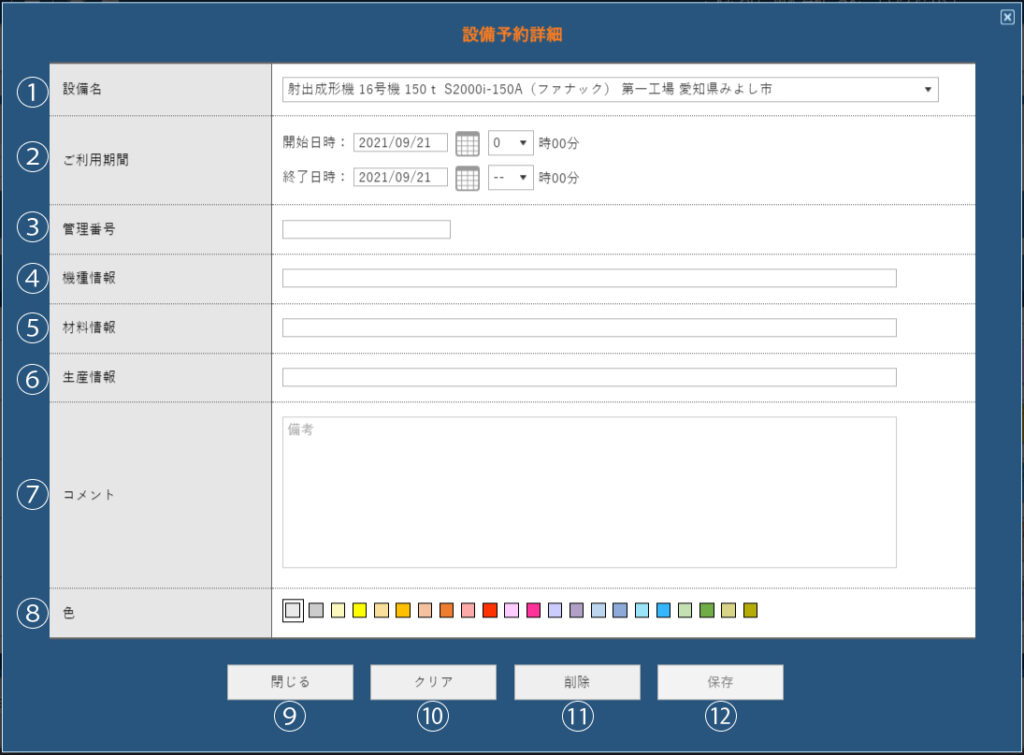The image size is (1024, 755).
Task: Select the dark green color swatch
Action: click(x=707, y=610)
